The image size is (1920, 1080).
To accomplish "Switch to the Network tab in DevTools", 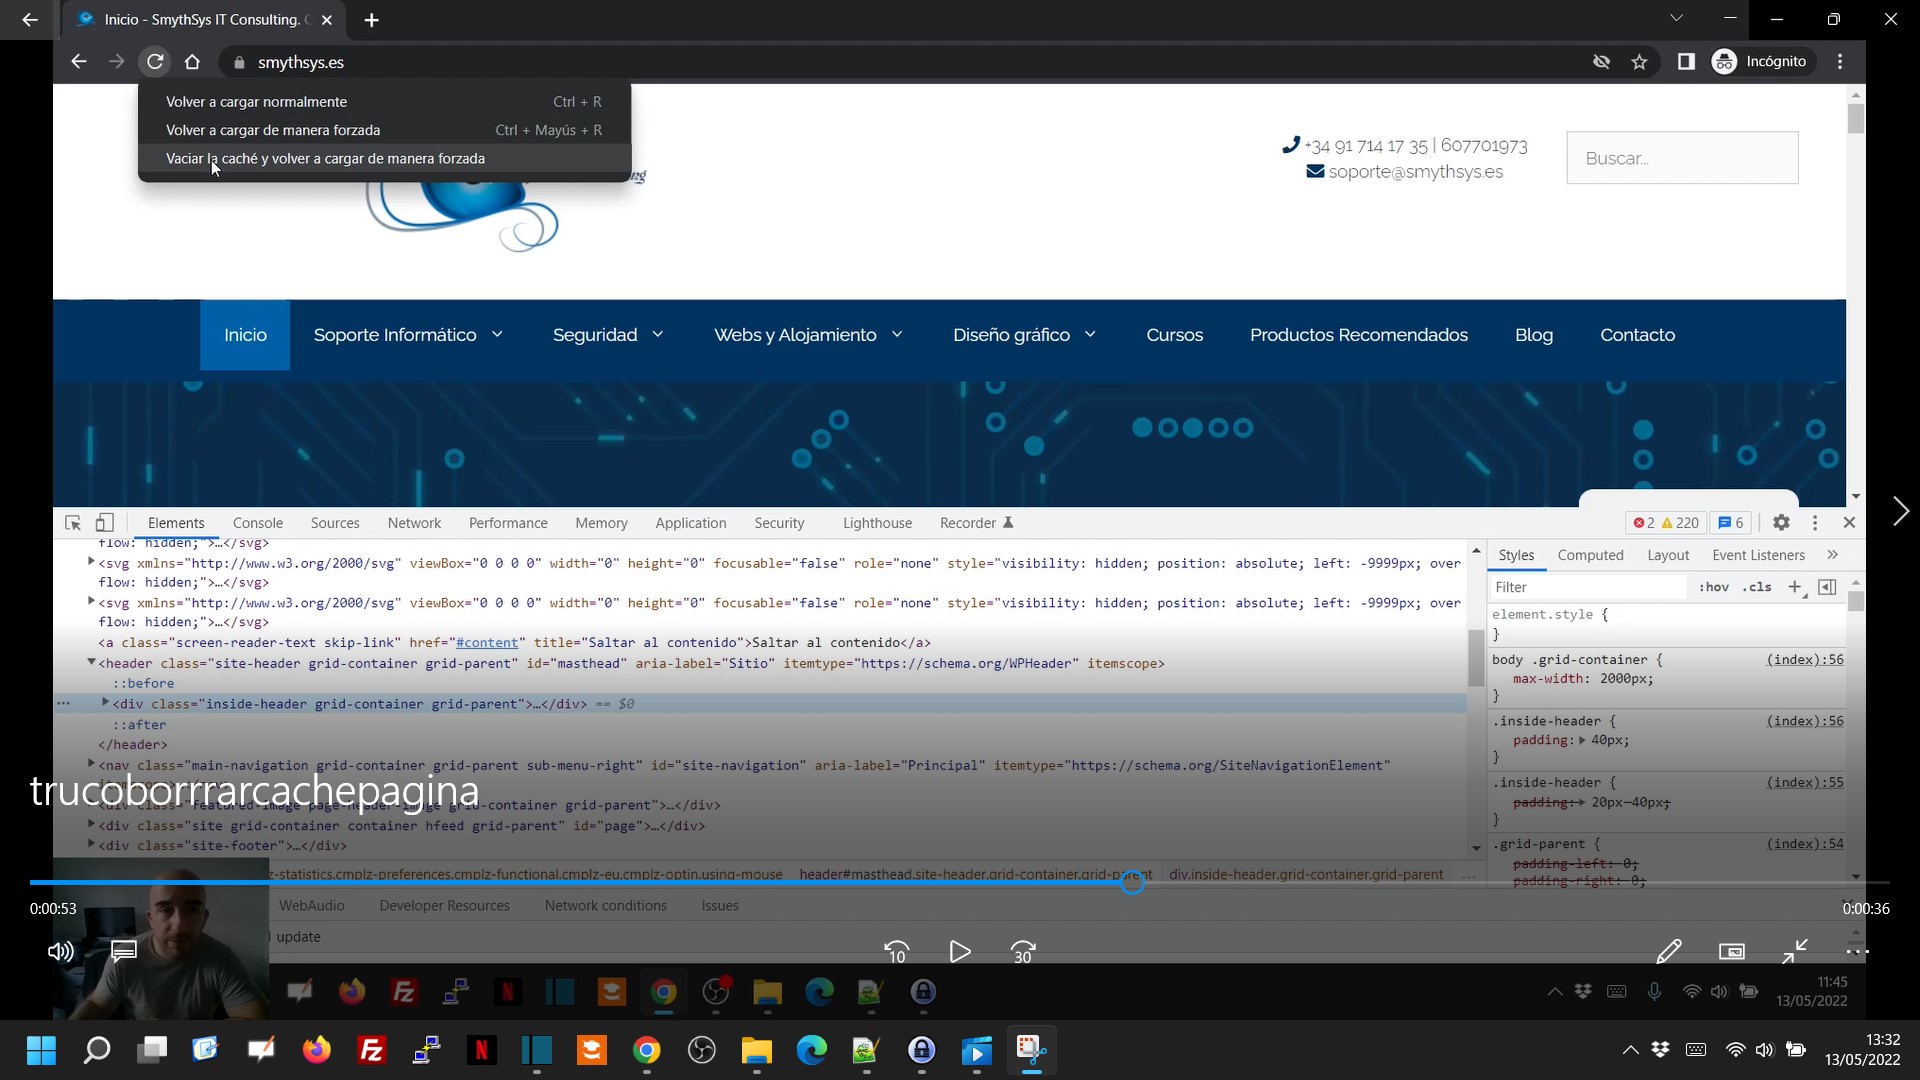I will (414, 523).
